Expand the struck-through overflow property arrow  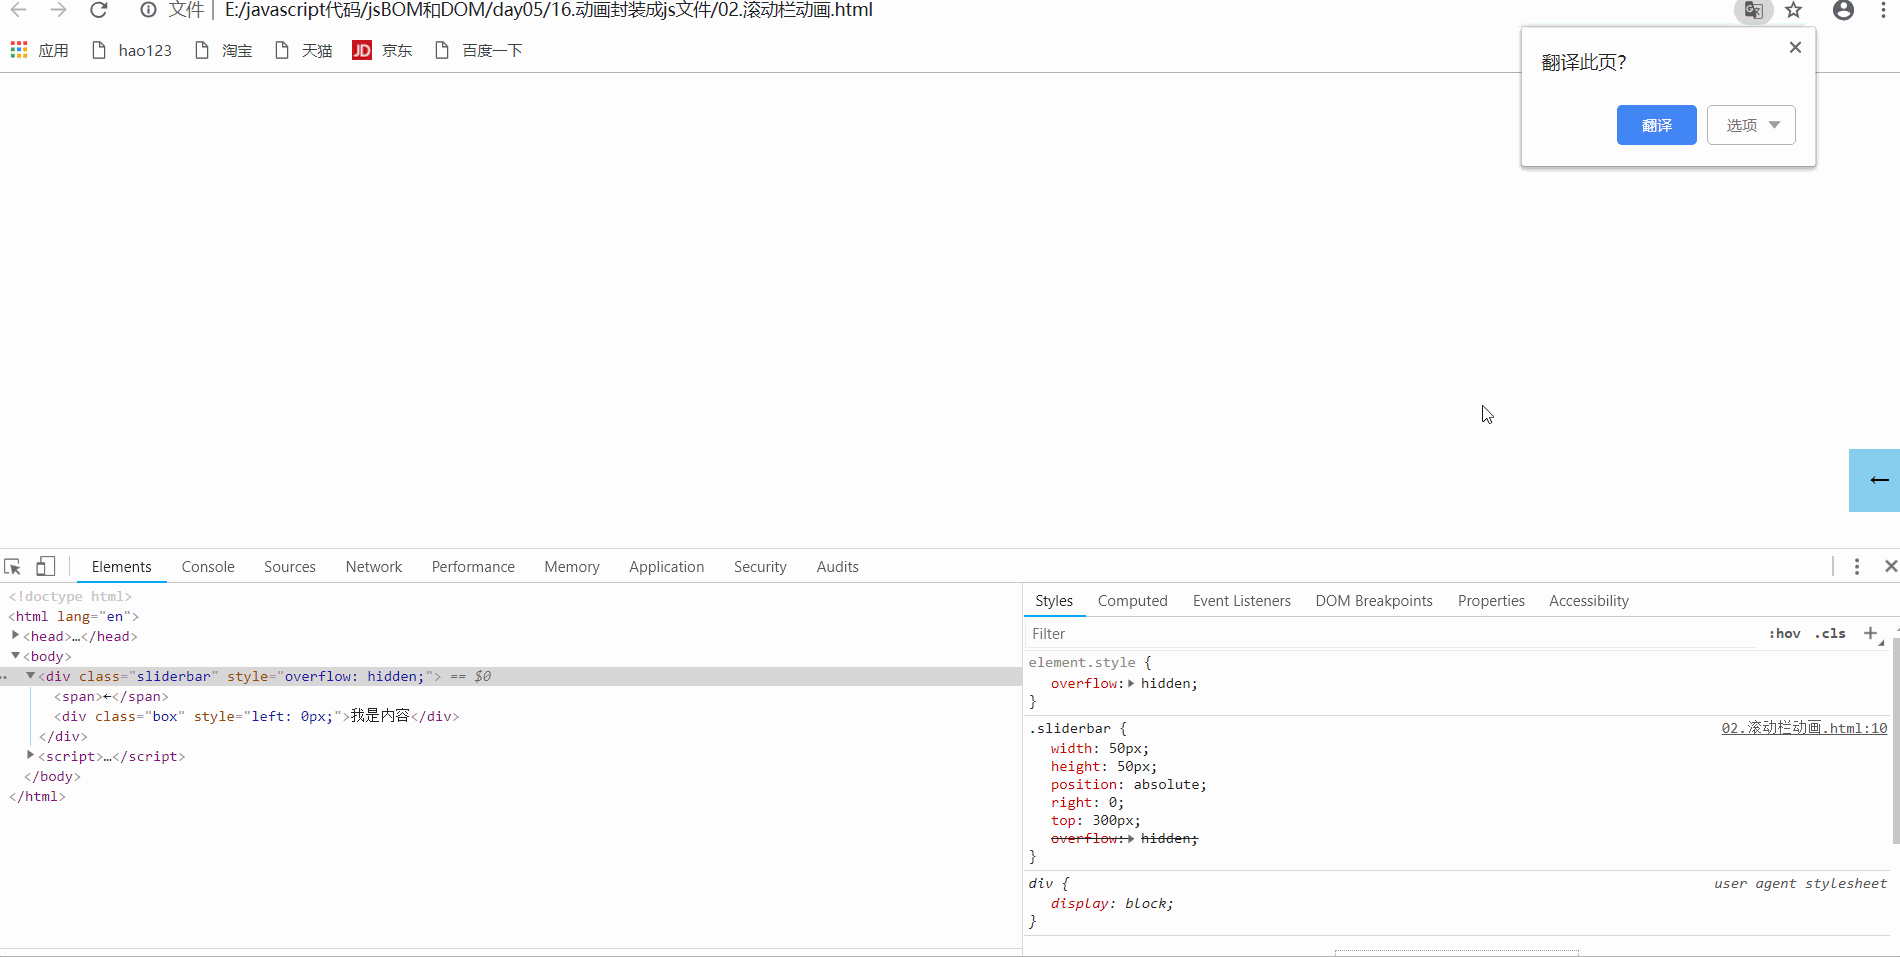pos(1131,838)
